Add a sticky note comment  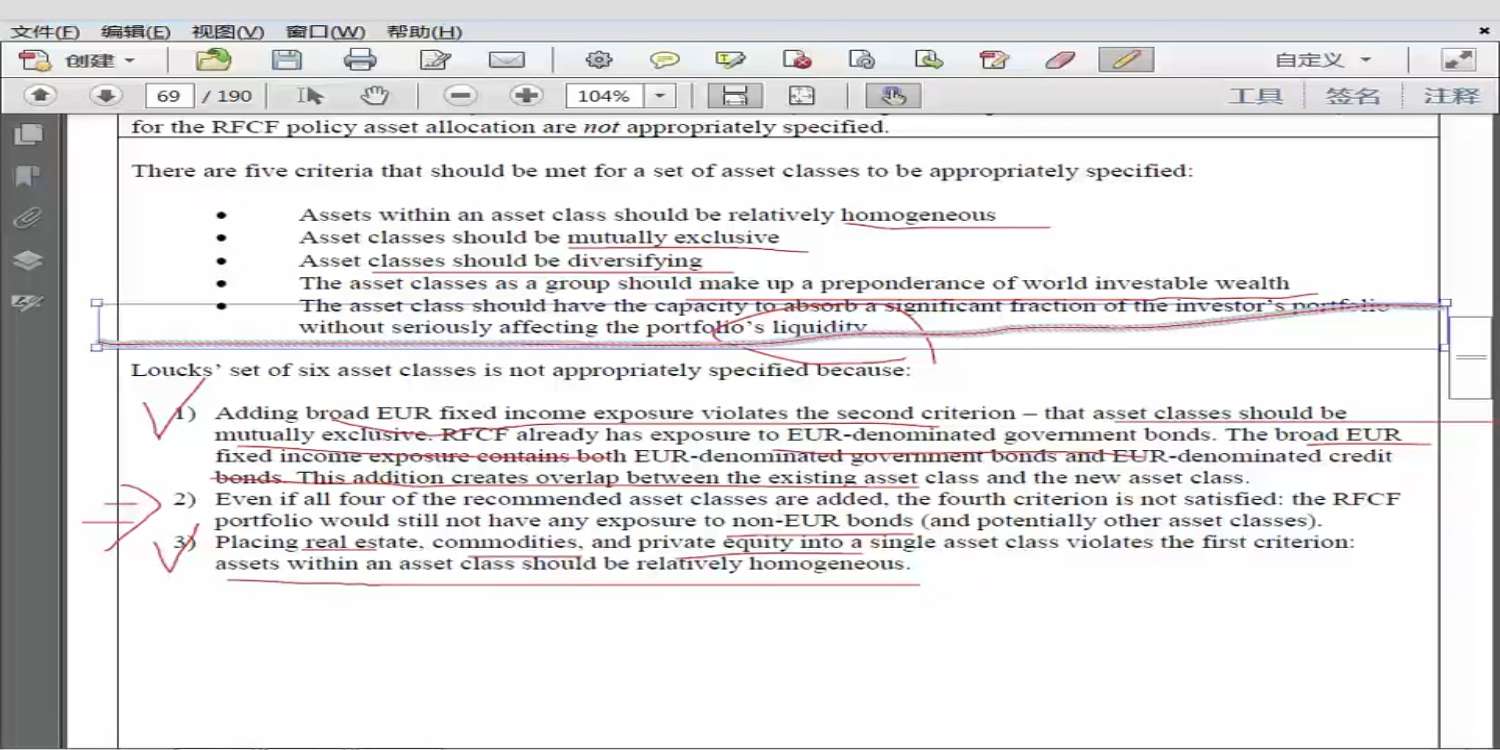tap(665, 60)
